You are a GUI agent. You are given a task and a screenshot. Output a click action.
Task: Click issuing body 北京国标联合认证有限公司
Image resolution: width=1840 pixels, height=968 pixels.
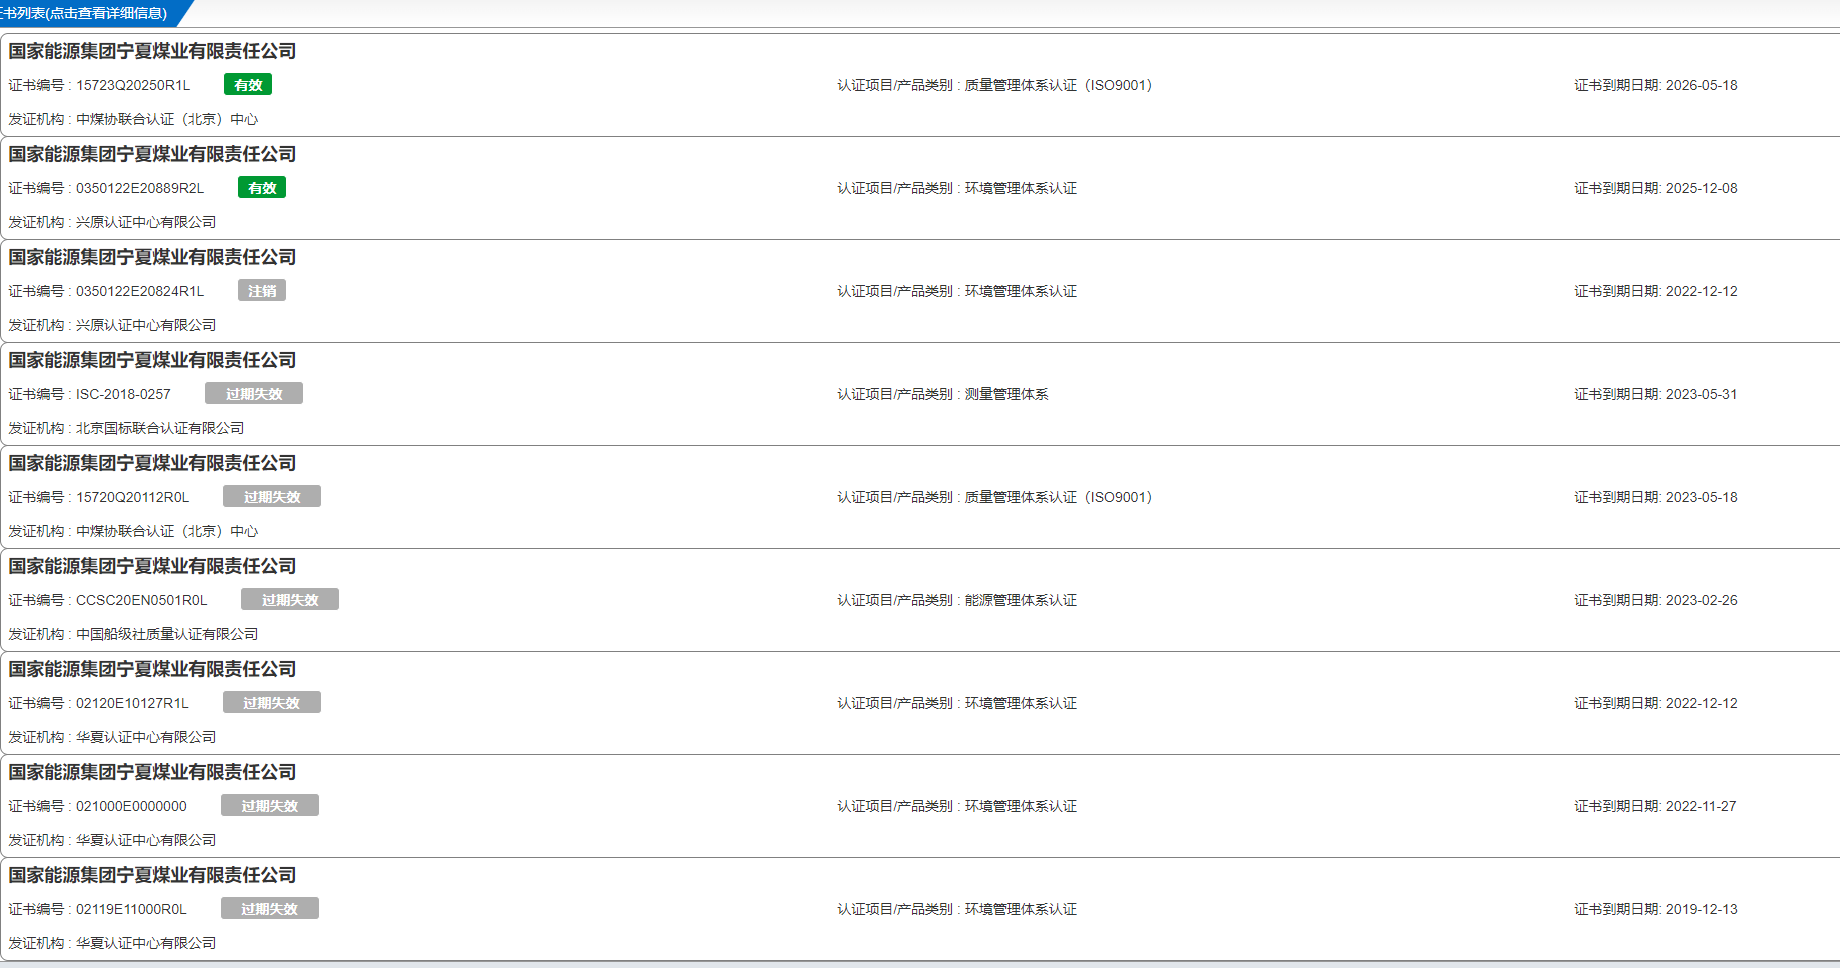click(160, 428)
